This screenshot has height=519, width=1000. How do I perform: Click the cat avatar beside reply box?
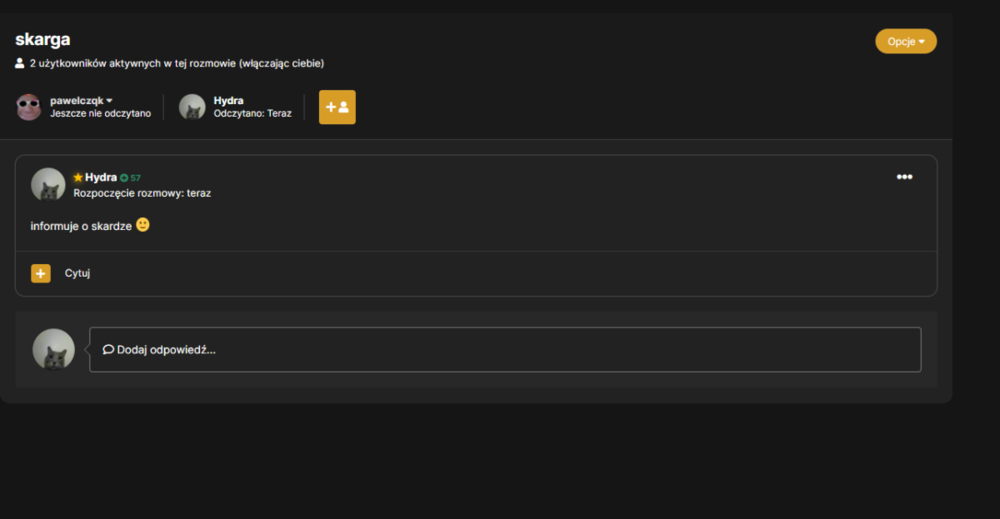coord(54,349)
